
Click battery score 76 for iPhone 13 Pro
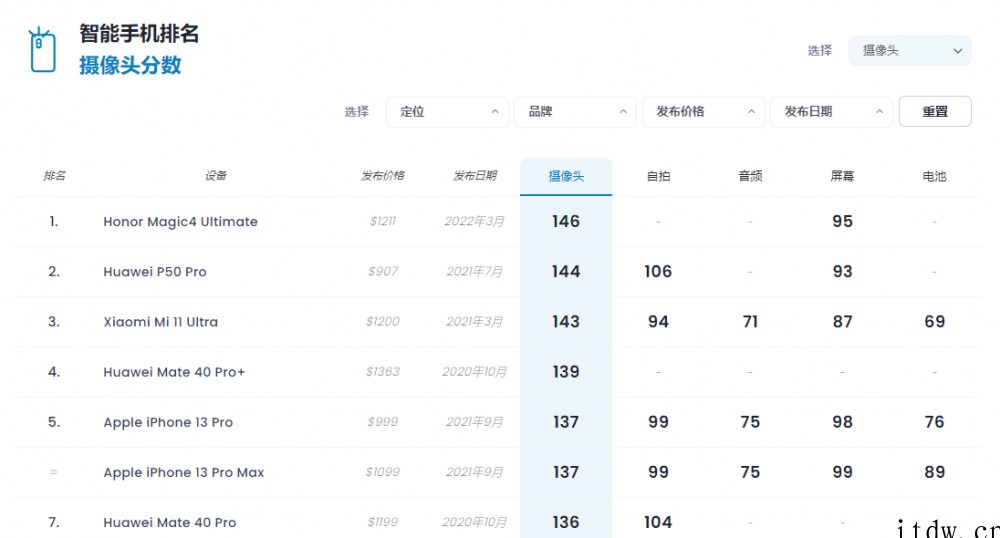pos(934,422)
